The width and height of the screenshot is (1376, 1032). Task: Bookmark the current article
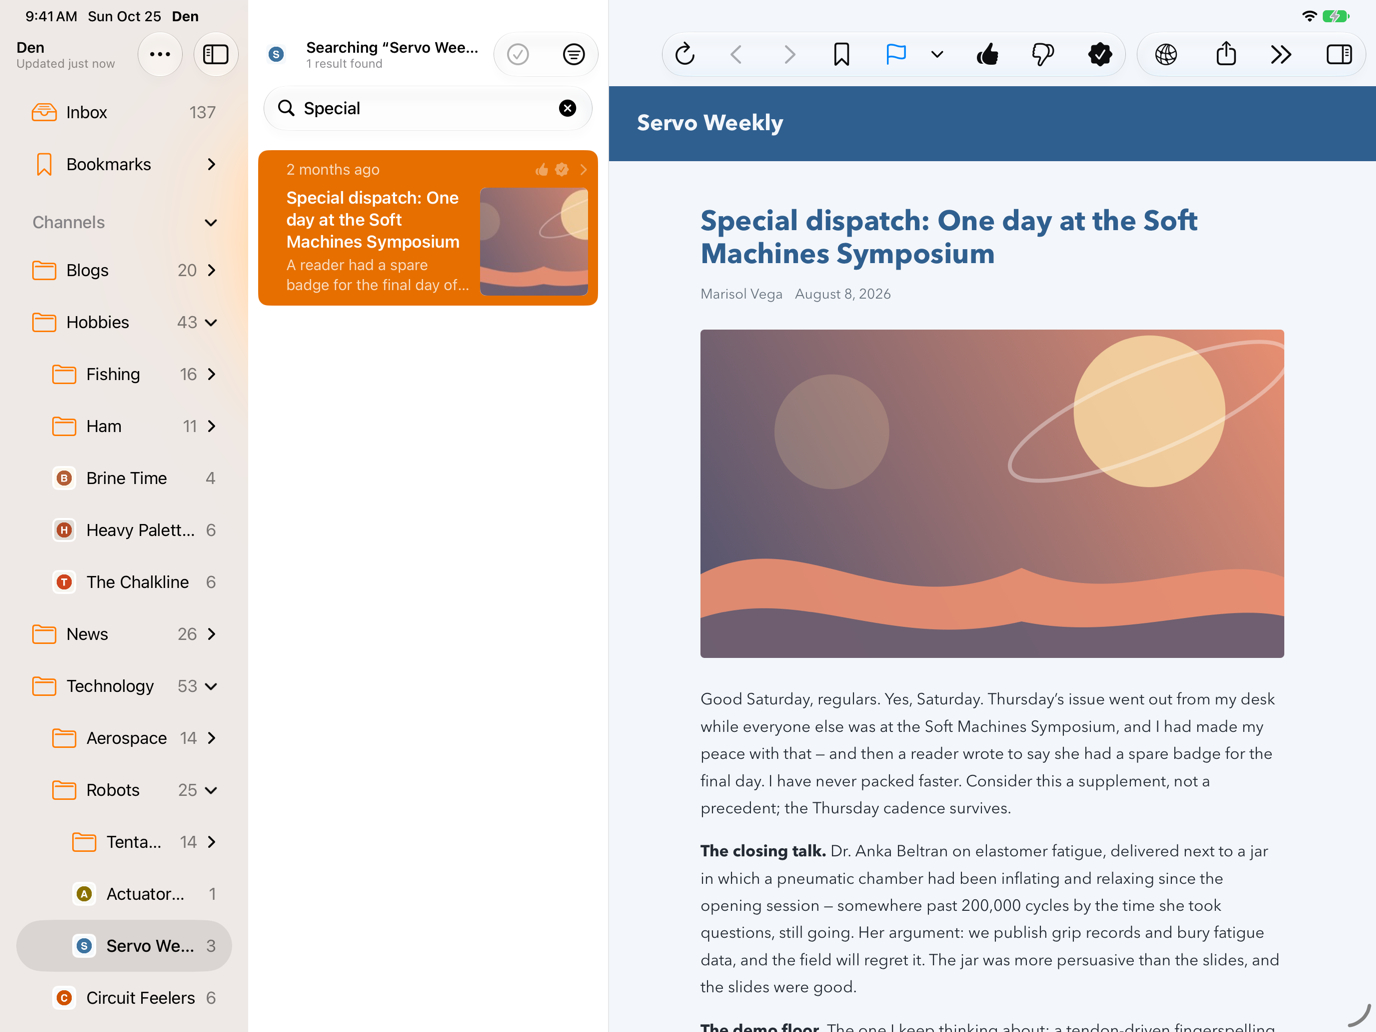coord(842,54)
